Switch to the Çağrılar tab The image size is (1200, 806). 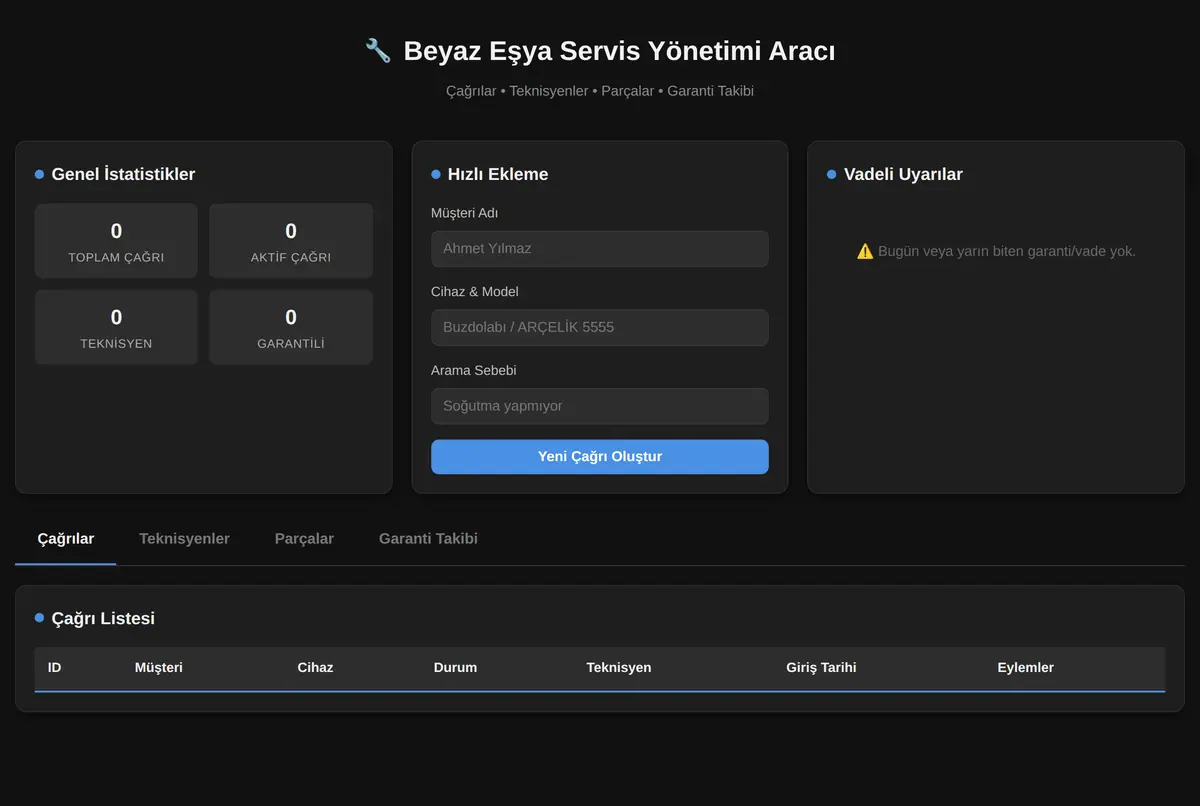pyautogui.click(x=66, y=539)
